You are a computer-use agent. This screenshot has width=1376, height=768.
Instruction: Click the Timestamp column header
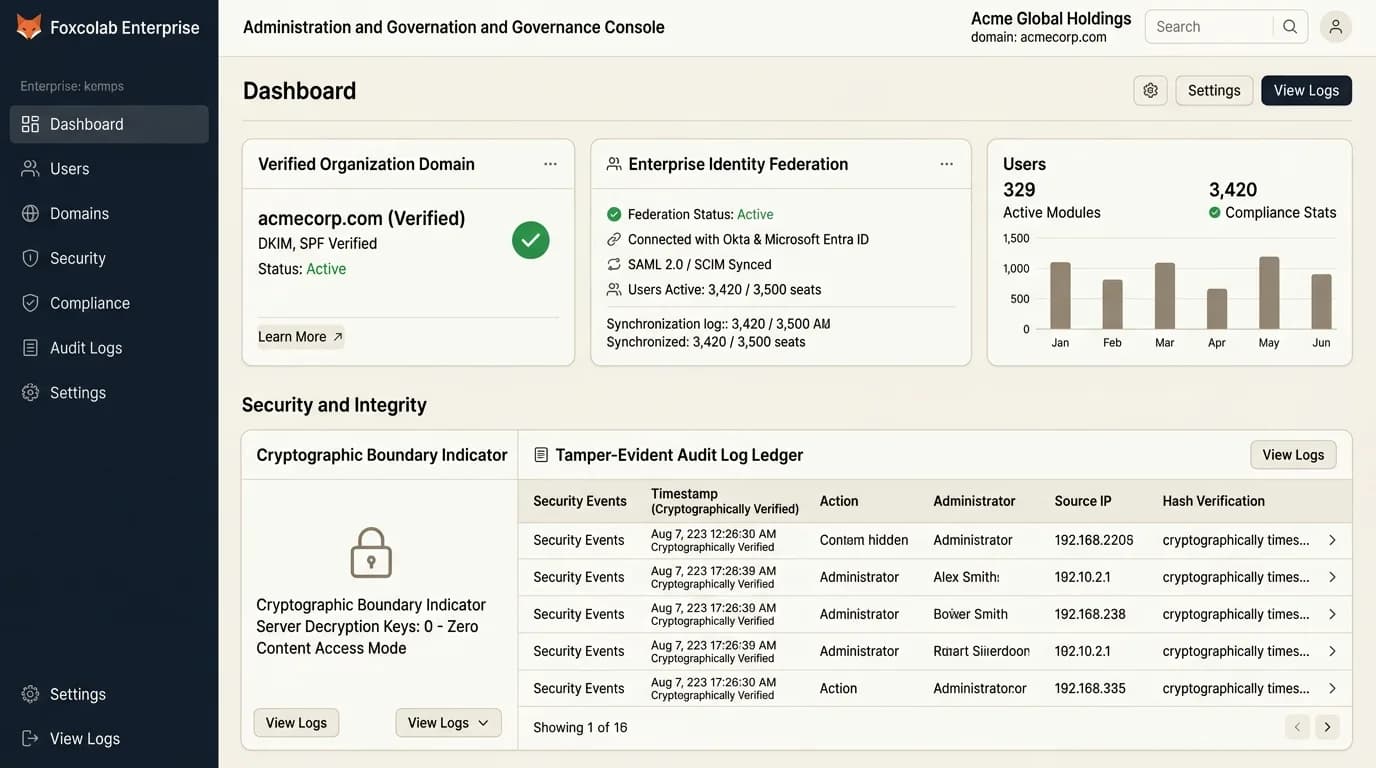pyautogui.click(x=725, y=501)
